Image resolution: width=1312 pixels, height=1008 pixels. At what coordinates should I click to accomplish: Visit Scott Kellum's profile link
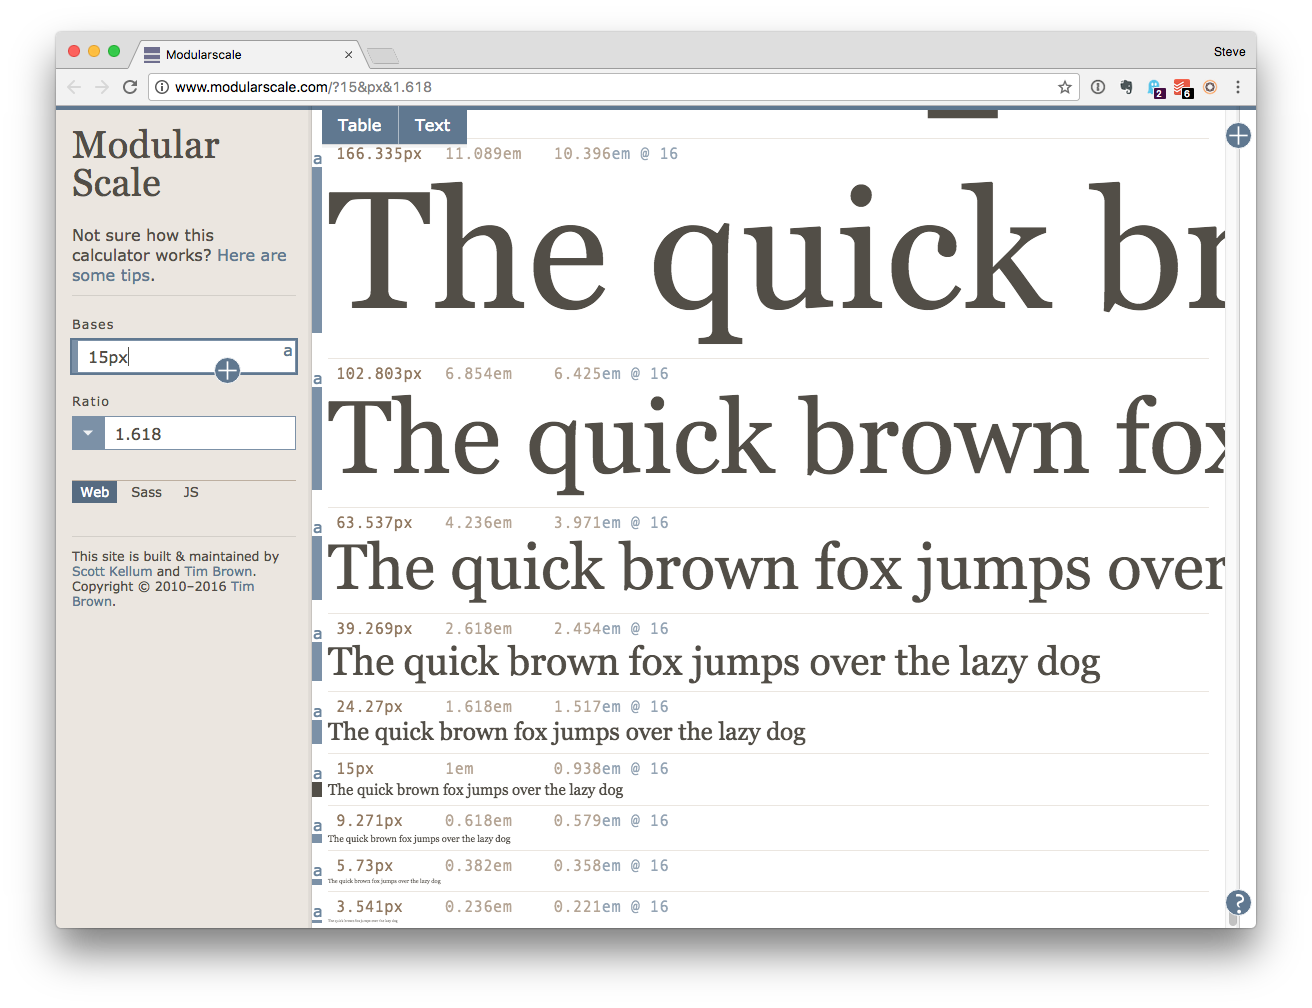112,571
